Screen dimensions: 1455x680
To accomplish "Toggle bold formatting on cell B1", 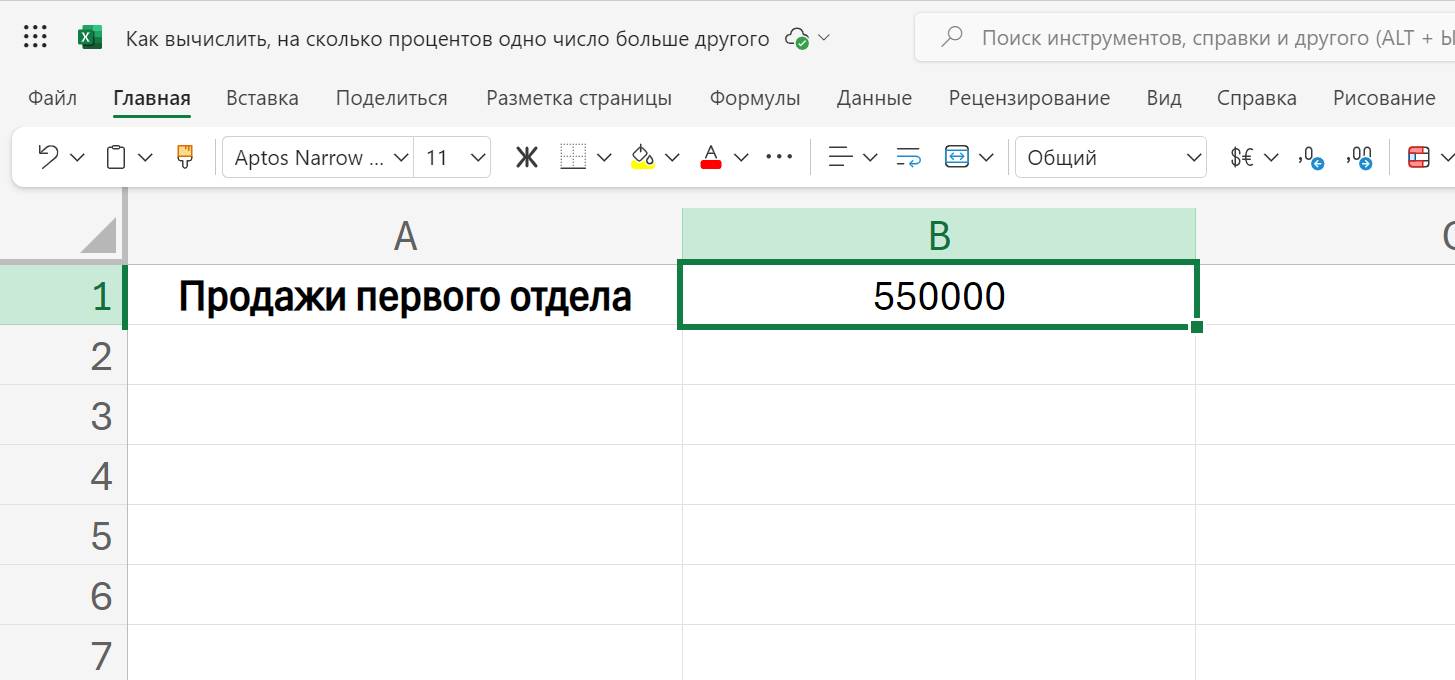I will point(527,157).
